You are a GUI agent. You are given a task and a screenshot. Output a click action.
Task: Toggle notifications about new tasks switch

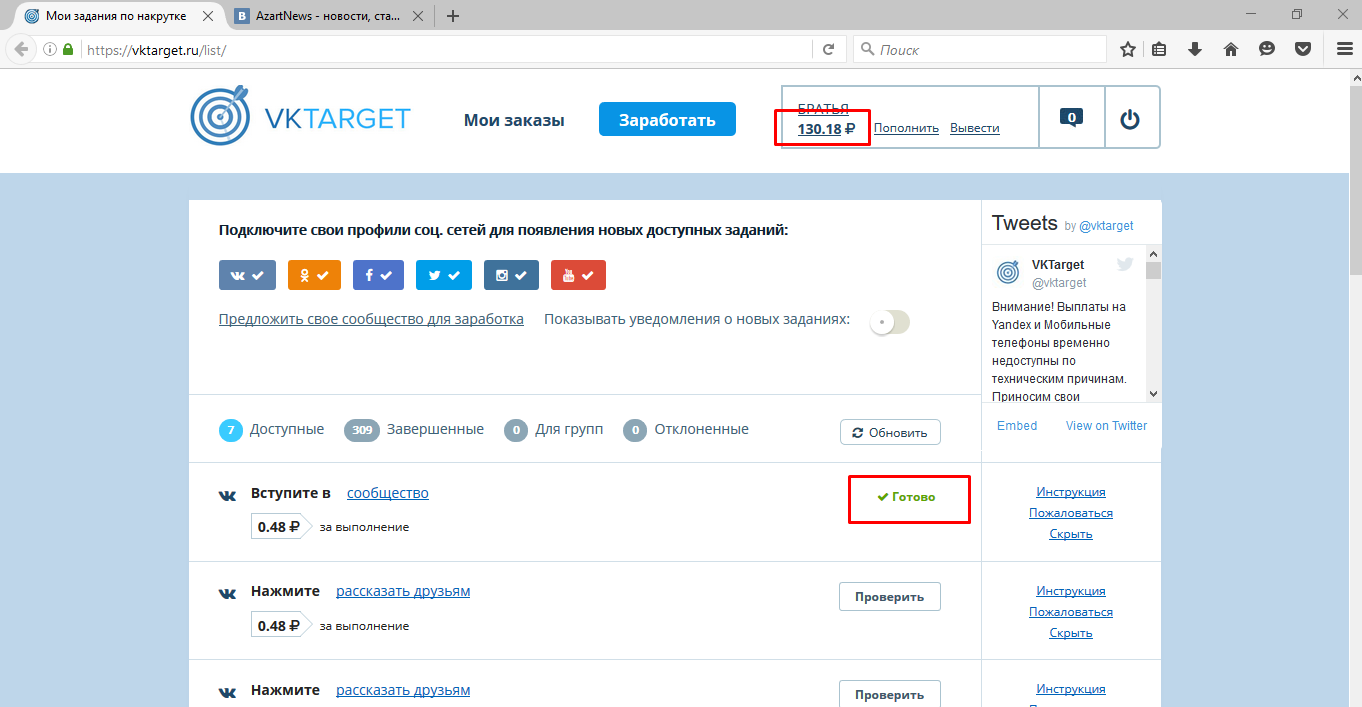(889, 322)
